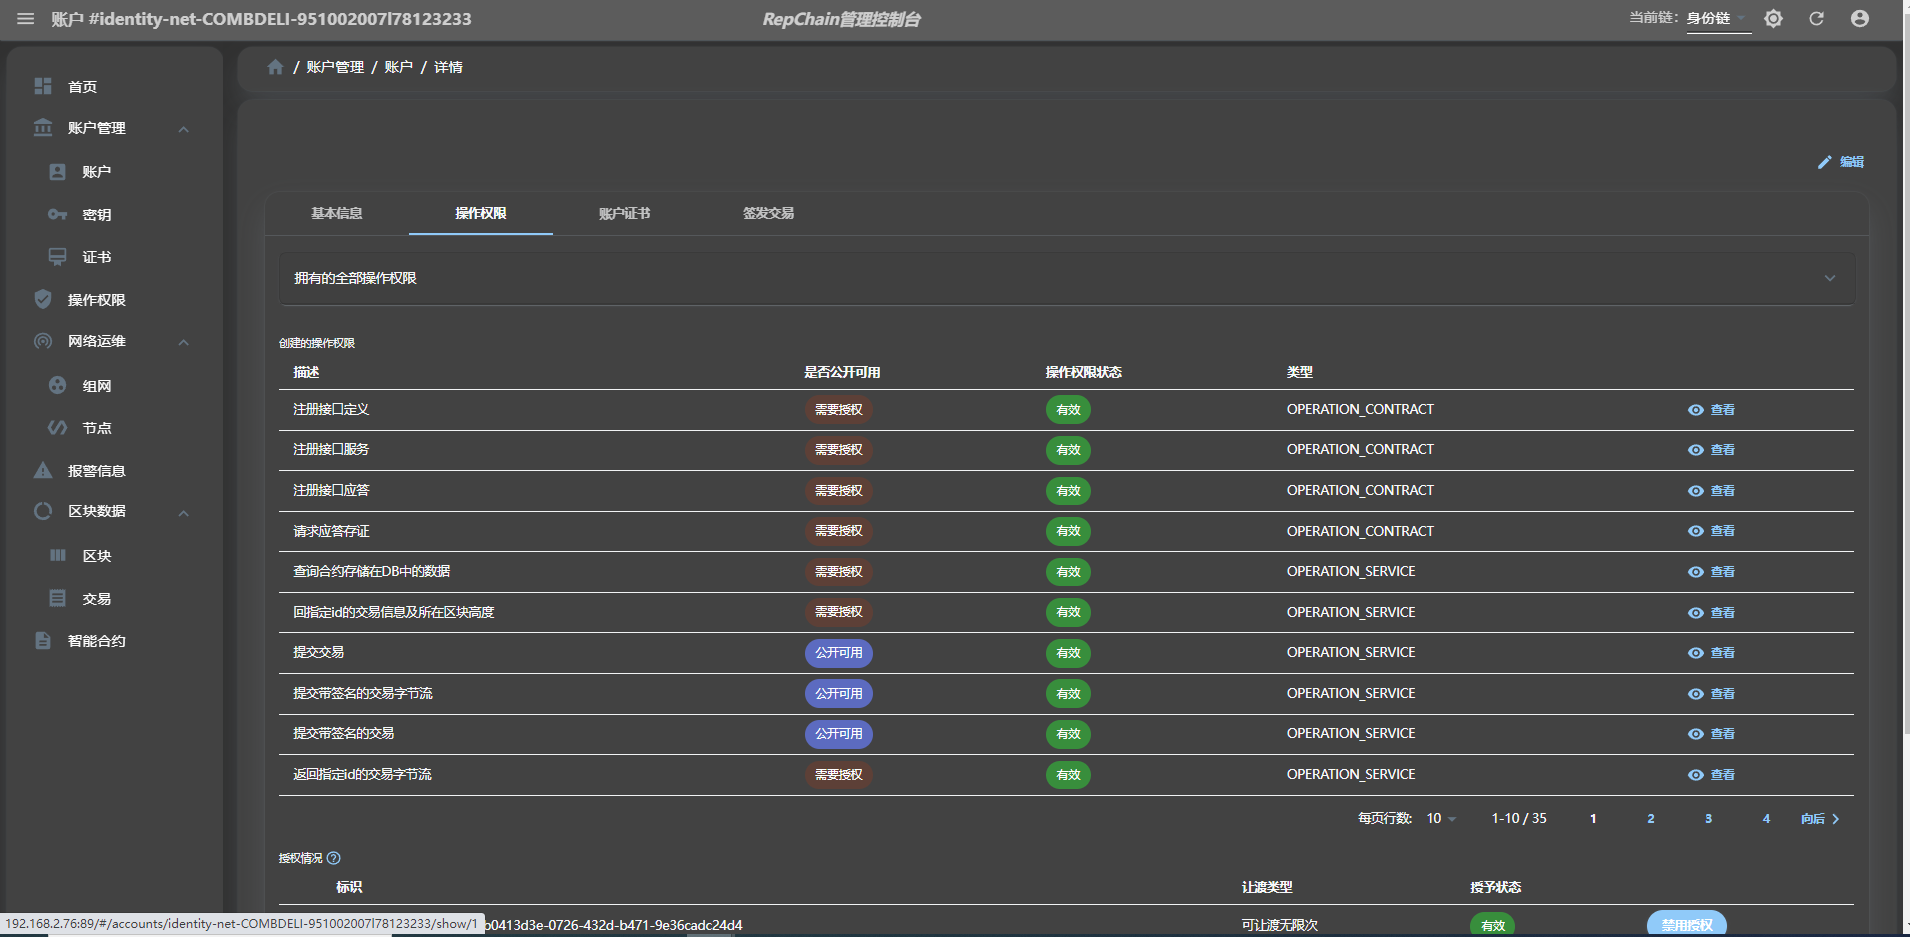Switch to the 基本信息 tab
Viewport: 1910px width, 937px height.
[x=337, y=213]
